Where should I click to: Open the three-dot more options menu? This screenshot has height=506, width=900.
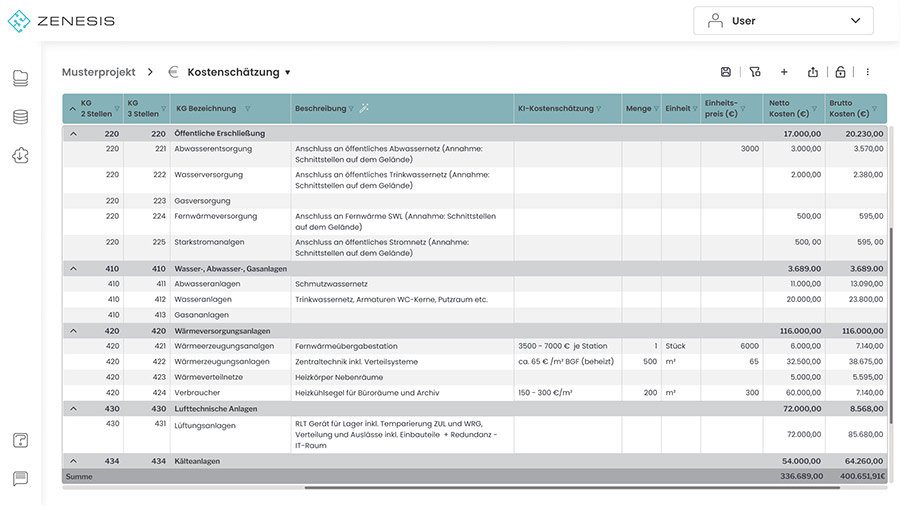click(x=868, y=72)
